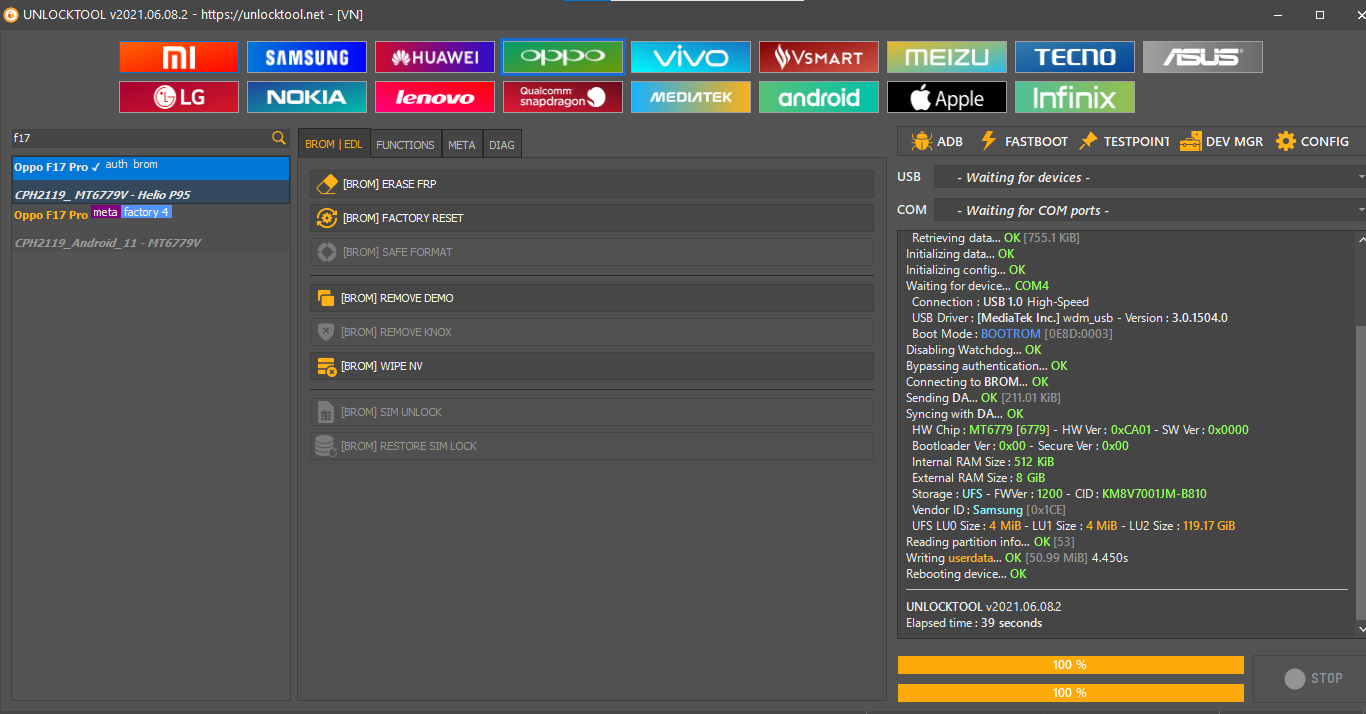This screenshot has height=714, width=1366.
Task: Run [BROM] WIPE NV
Action: (592, 366)
